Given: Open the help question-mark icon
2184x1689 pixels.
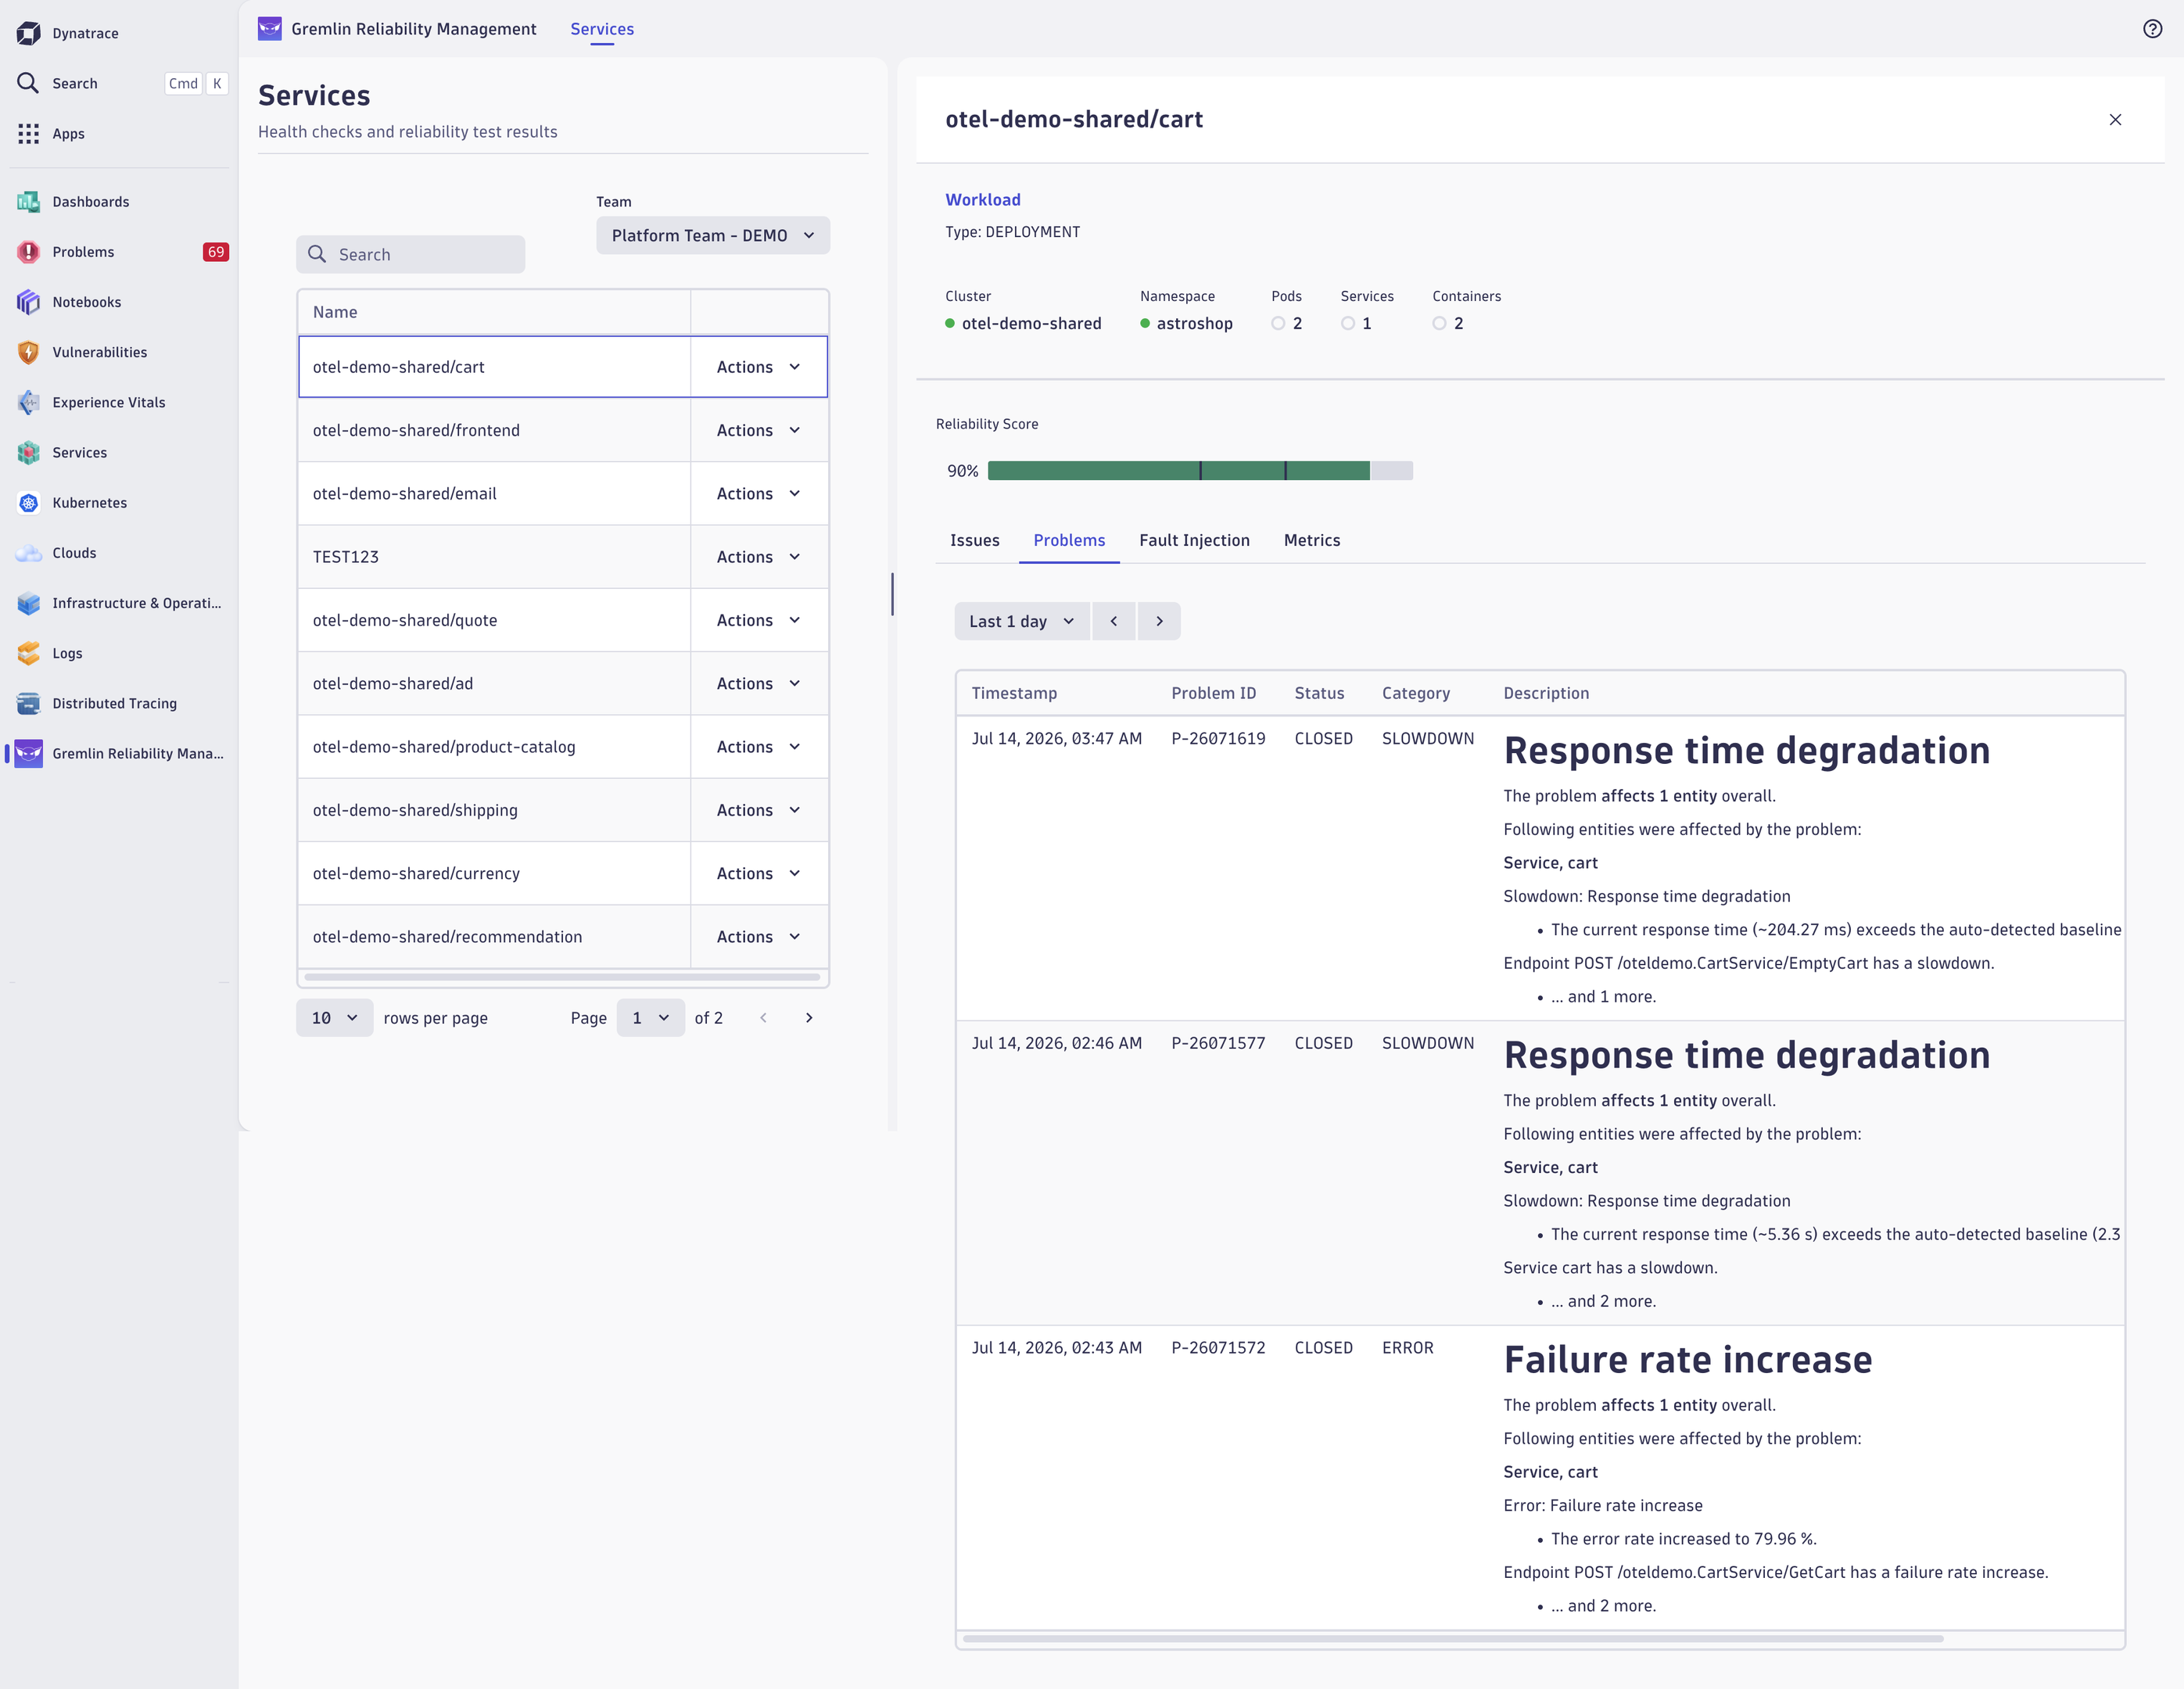Looking at the screenshot, I should point(2152,28).
